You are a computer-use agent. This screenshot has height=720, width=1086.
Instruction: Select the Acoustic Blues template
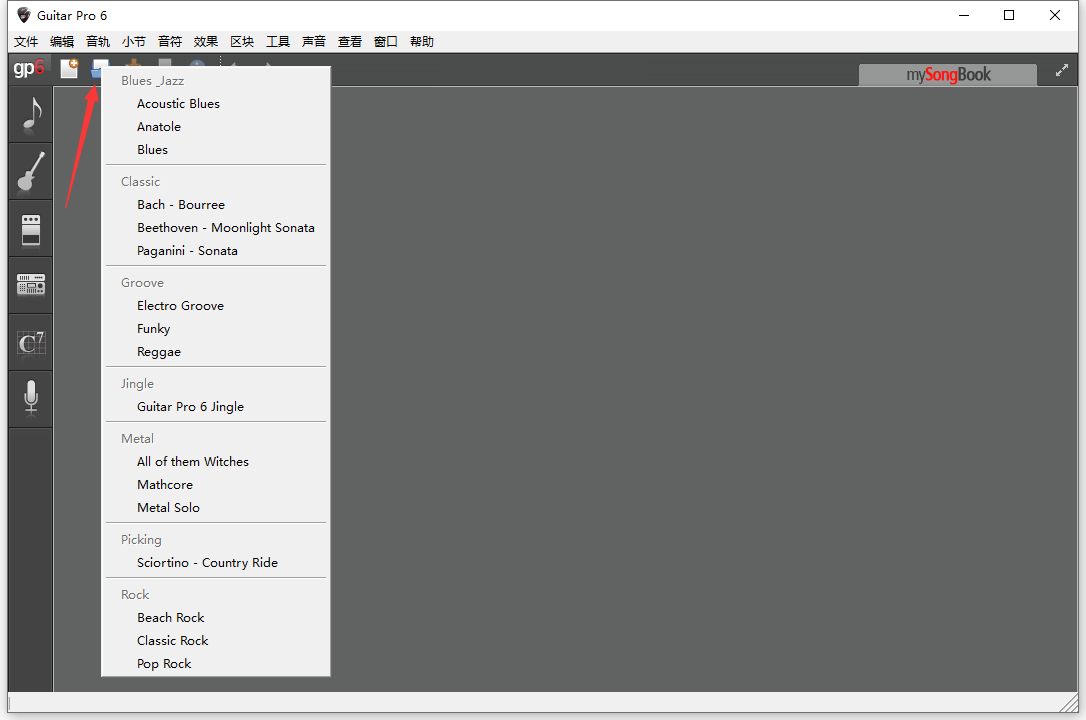click(178, 103)
